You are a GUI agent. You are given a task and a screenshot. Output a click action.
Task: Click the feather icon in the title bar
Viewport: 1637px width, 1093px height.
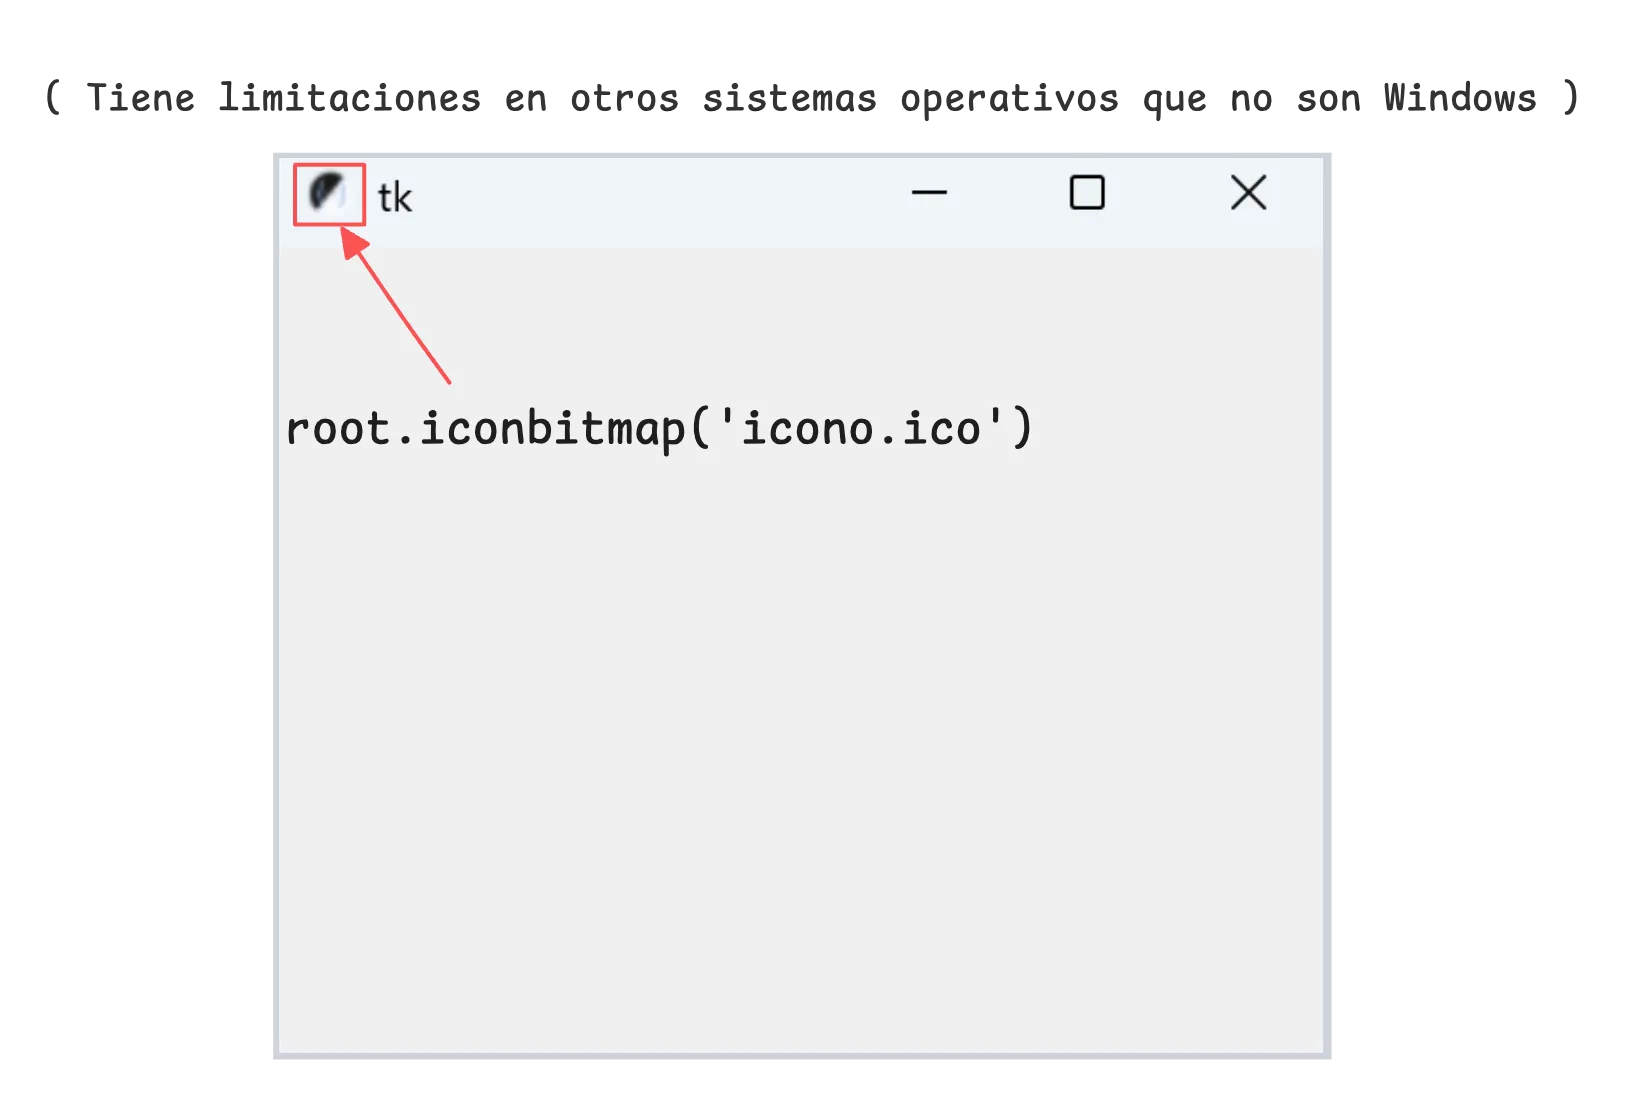click(327, 192)
